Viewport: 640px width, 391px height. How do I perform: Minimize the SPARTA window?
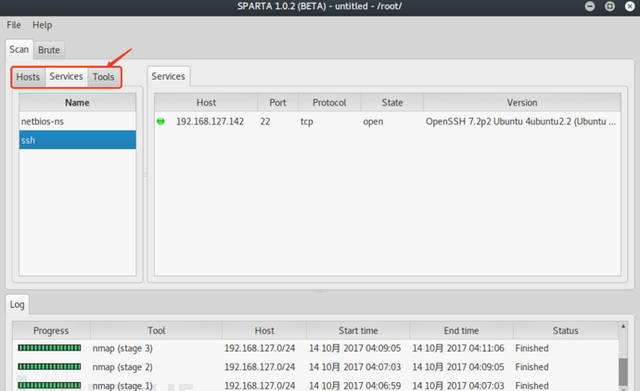coord(590,6)
